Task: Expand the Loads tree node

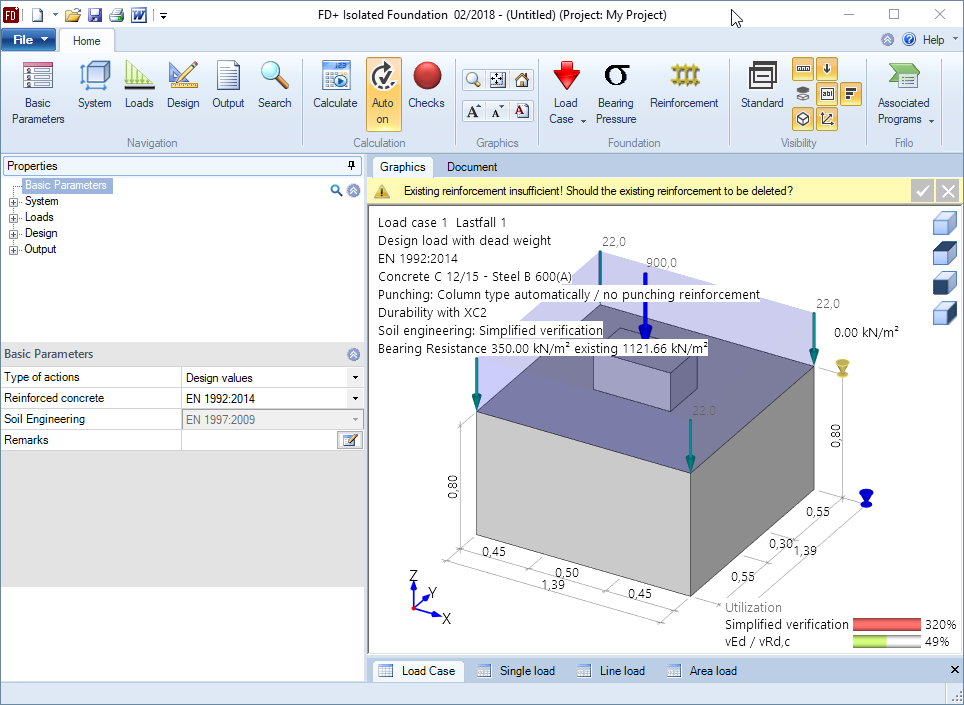Action: [x=13, y=218]
